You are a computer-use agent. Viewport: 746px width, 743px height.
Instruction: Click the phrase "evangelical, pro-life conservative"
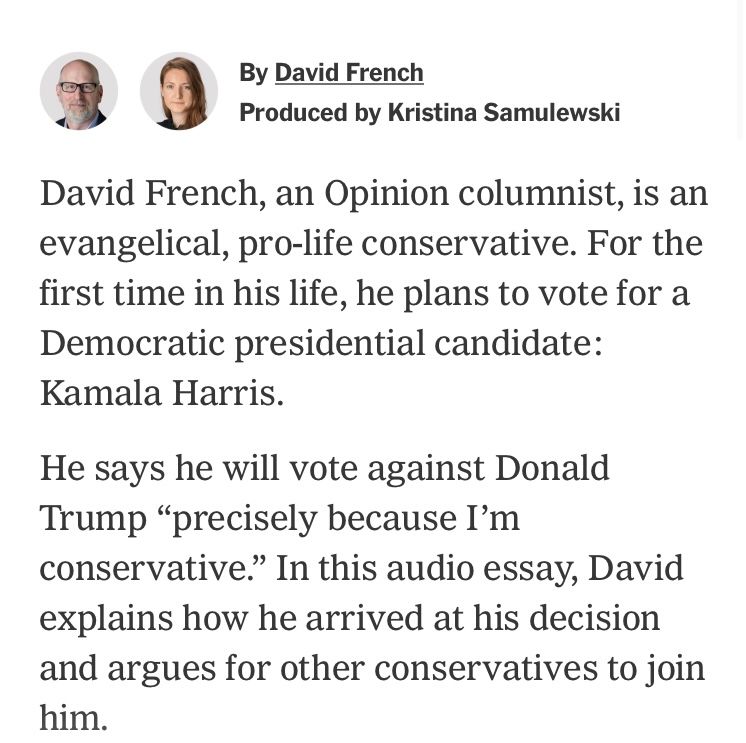click(x=308, y=244)
